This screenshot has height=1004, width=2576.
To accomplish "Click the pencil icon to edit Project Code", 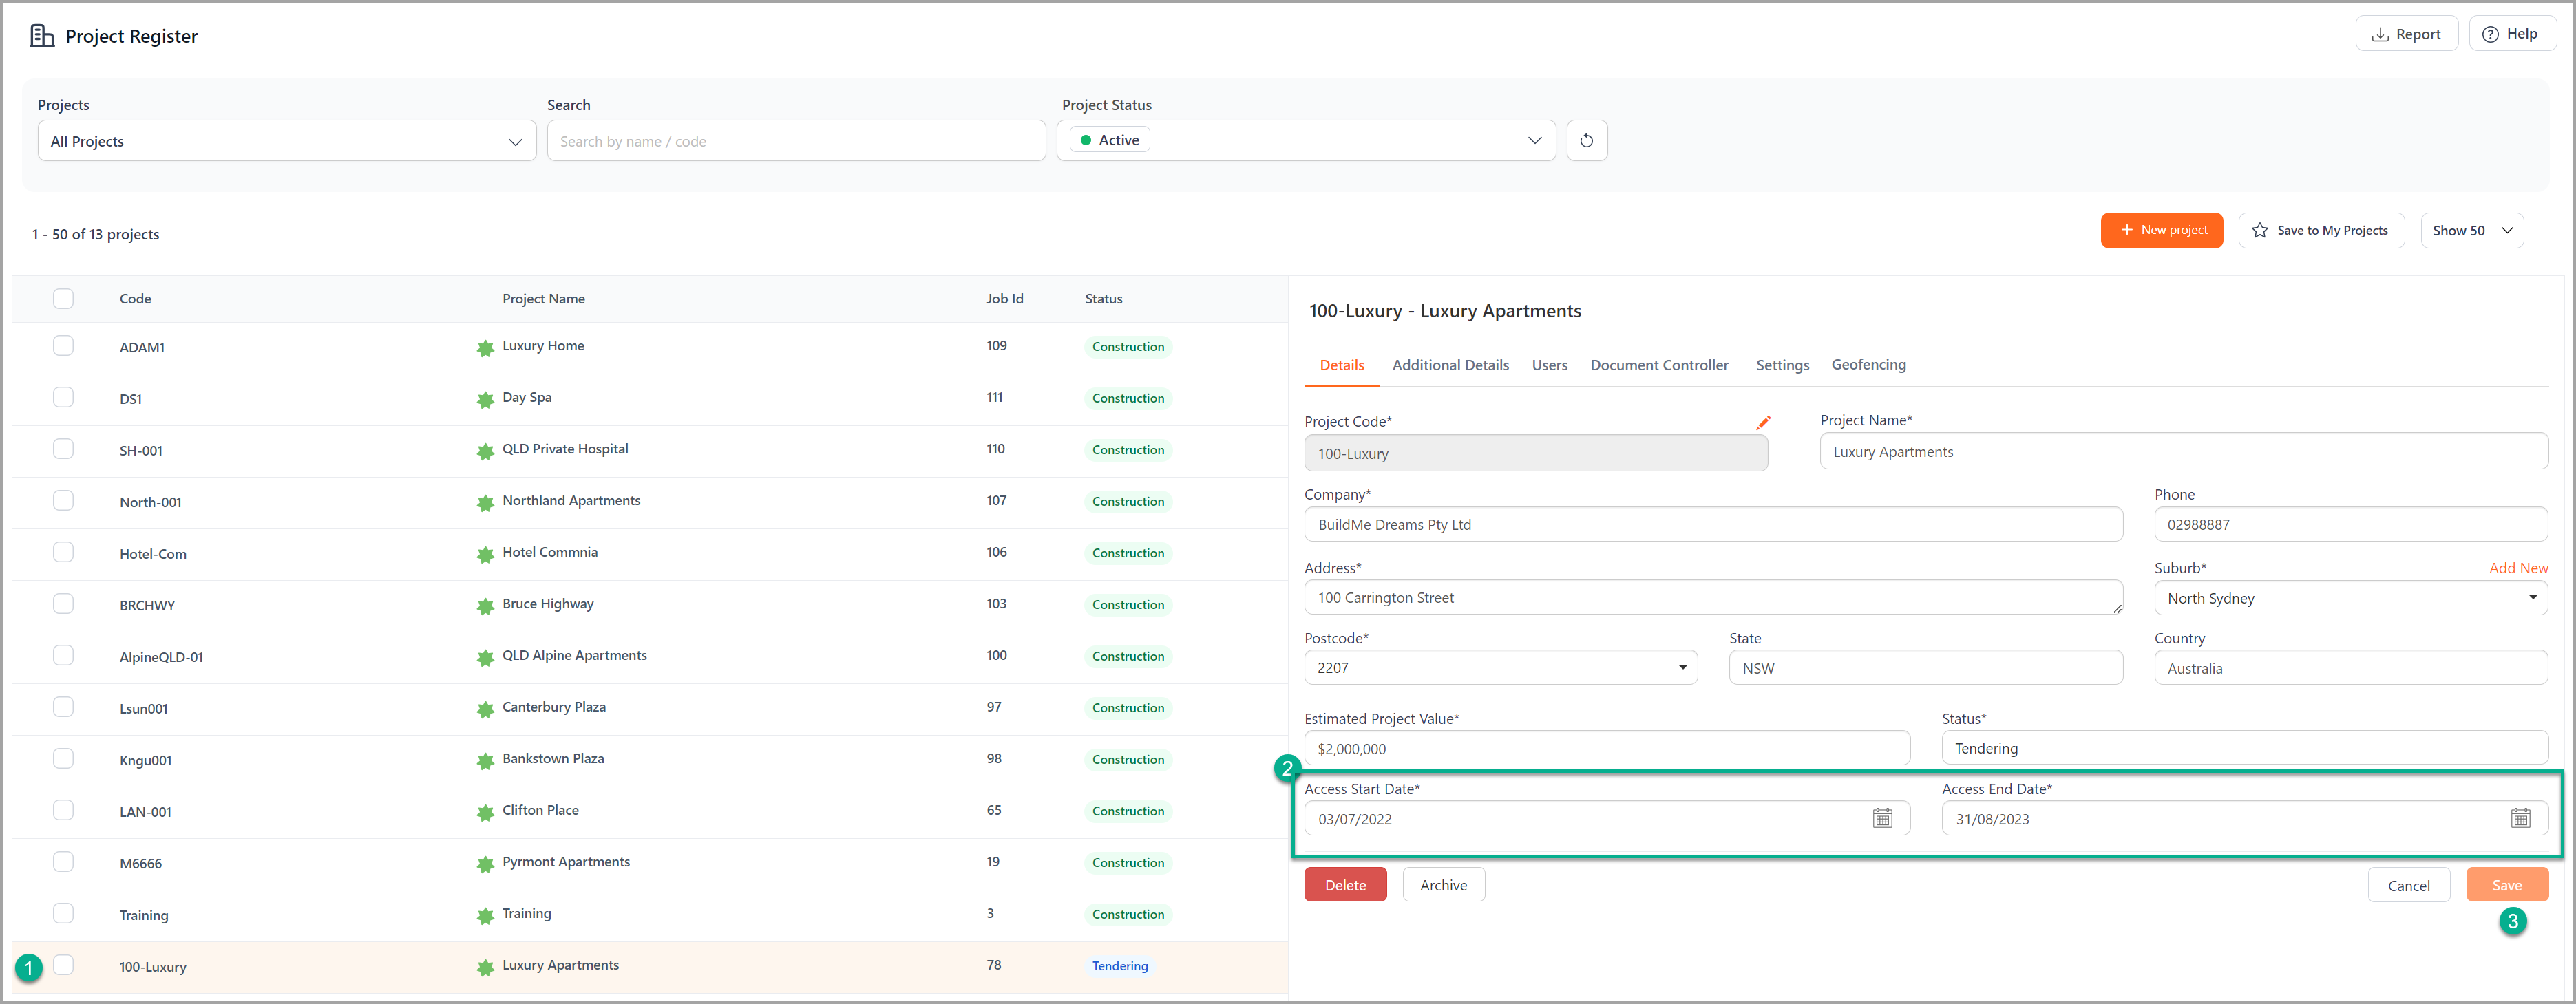I will pyautogui.click(x=1763, y=422).
